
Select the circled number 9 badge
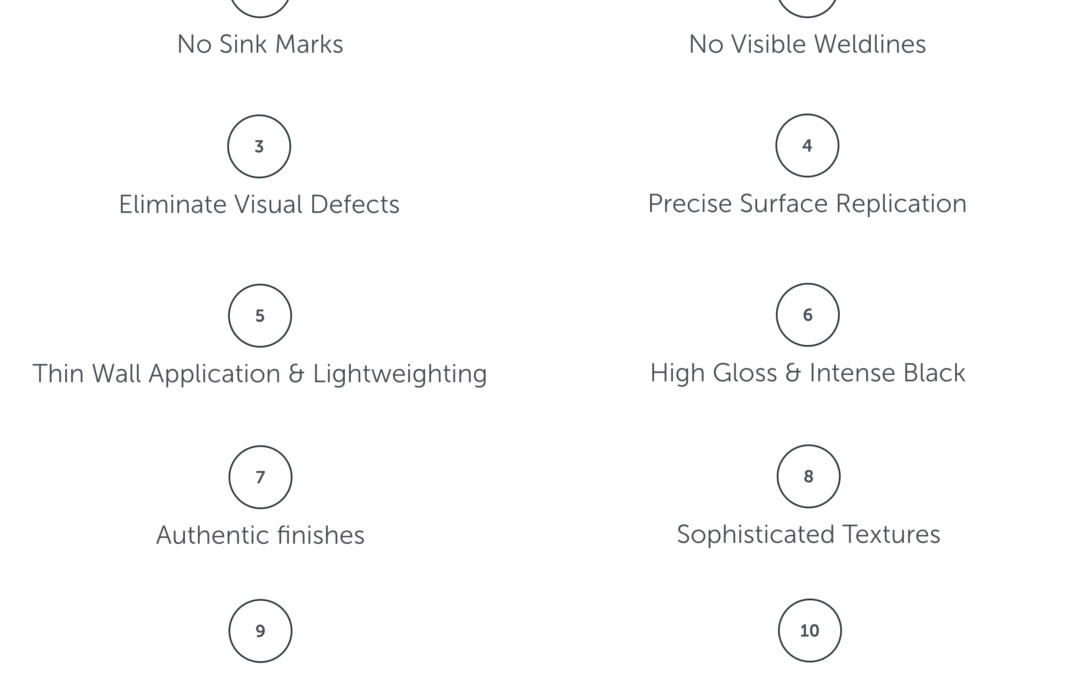(x=260, y=631)
